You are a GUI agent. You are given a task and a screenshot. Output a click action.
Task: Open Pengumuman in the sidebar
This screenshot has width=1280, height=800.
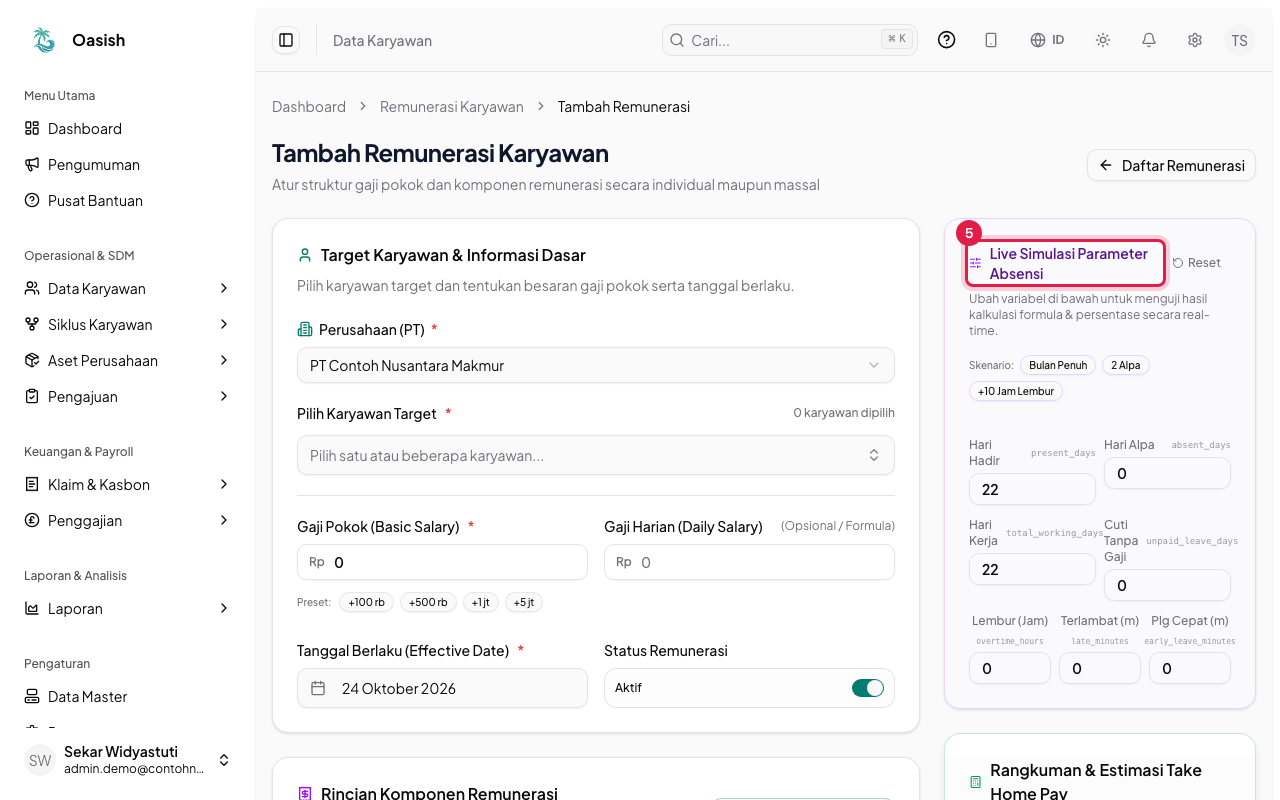coord(128,165)
